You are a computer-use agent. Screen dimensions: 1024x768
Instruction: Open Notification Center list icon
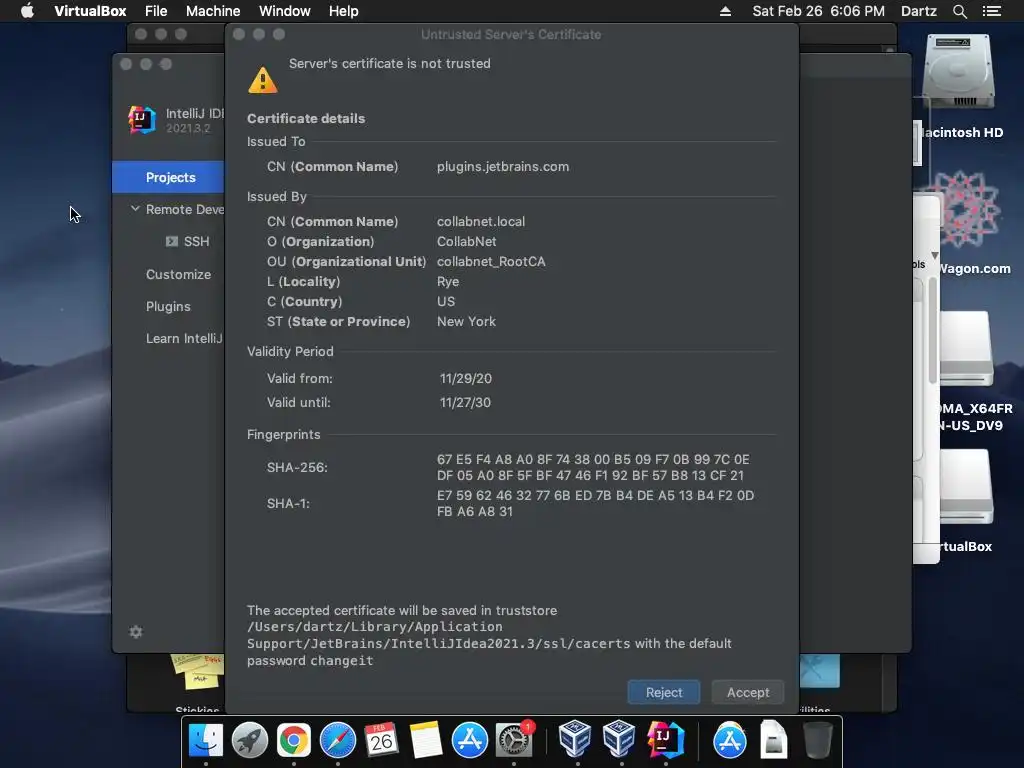click(992, 11)
